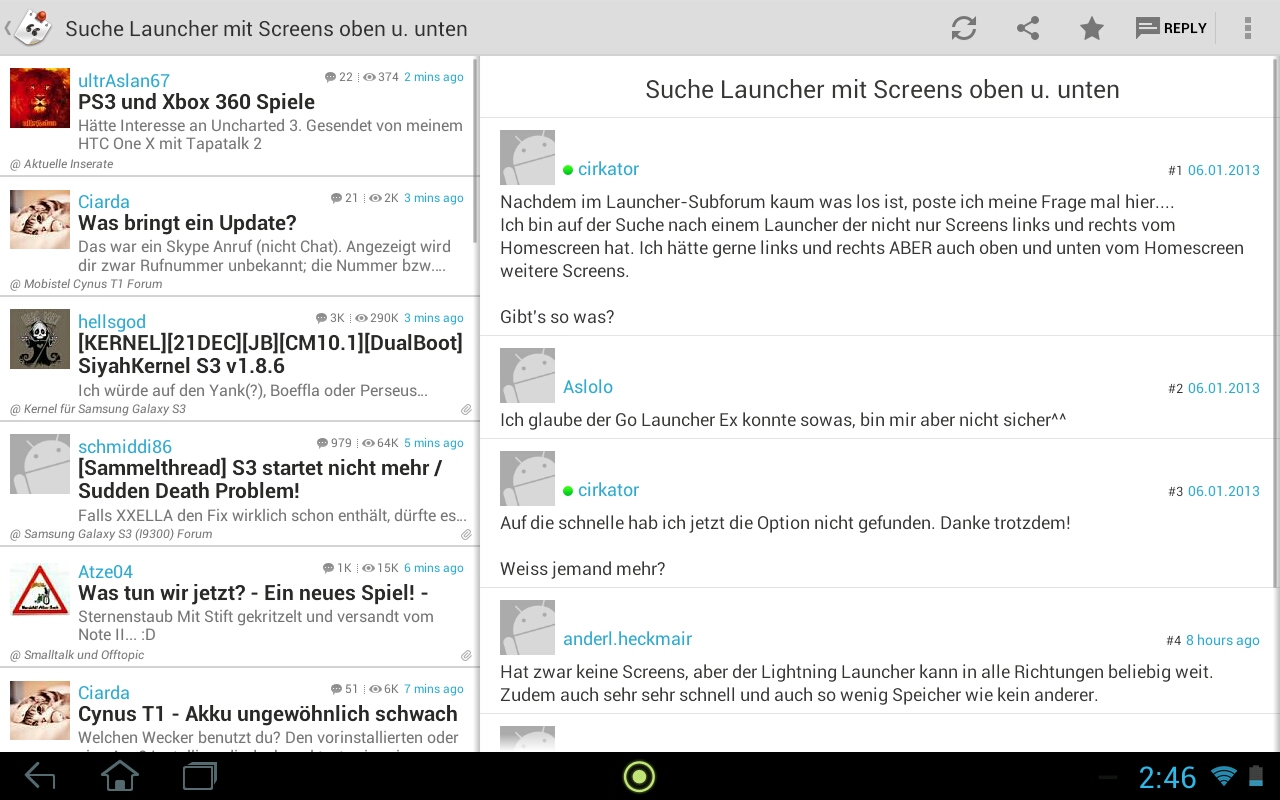Tap attachment paperclip on 'Ein neues Spiel' thread

click(x=466, y=656)
